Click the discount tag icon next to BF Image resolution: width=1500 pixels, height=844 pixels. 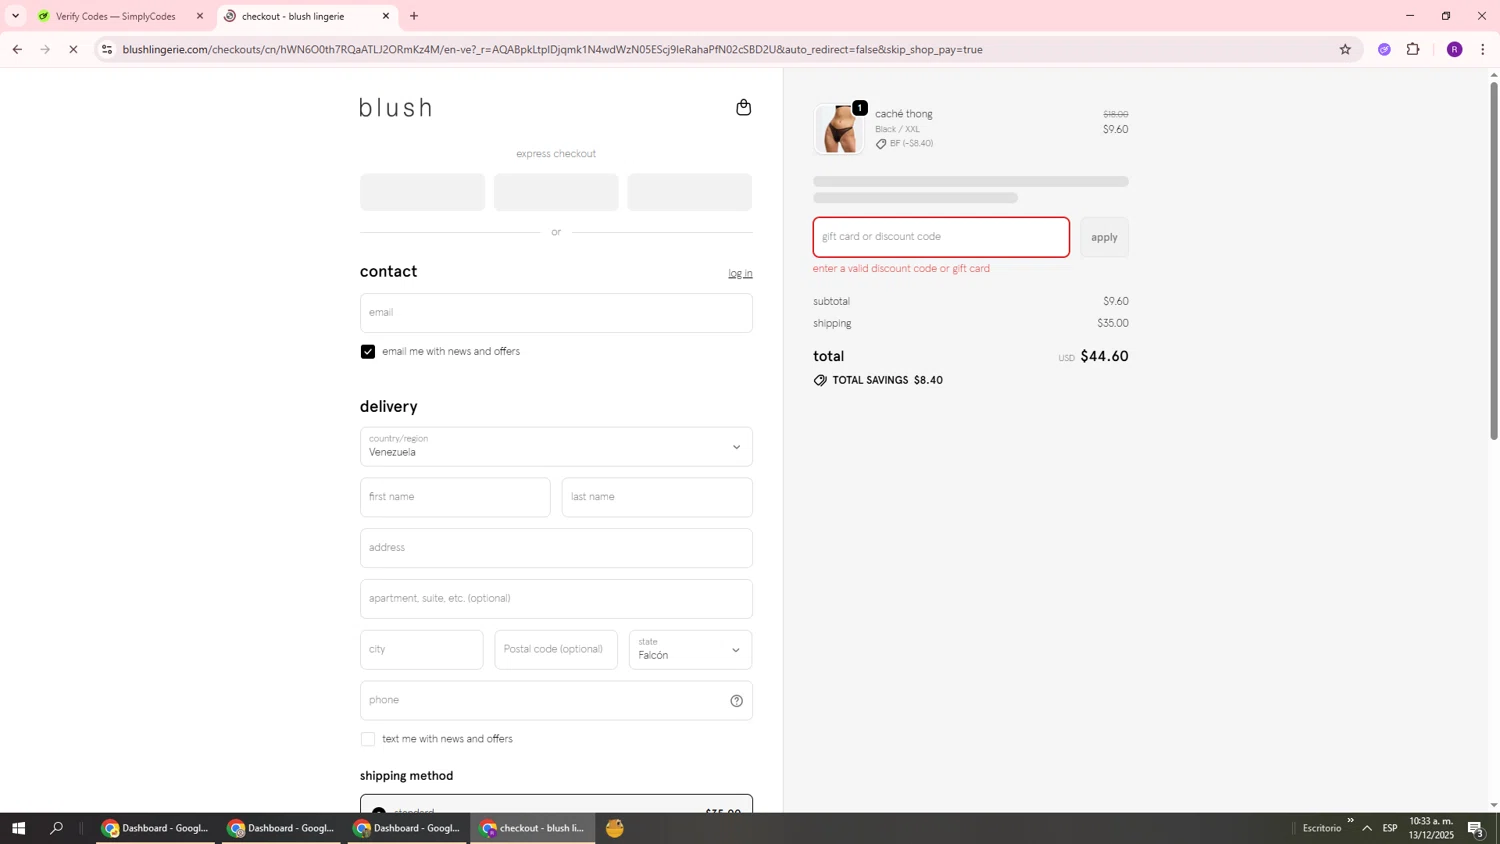click(x=881, y=144)
